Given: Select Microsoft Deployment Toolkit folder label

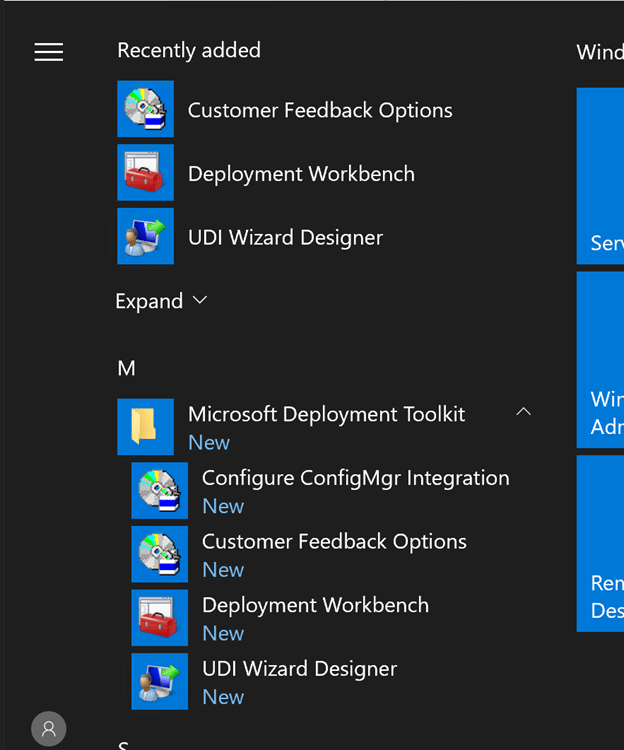Looking at the screenshot, I should (x=327, y=414).
